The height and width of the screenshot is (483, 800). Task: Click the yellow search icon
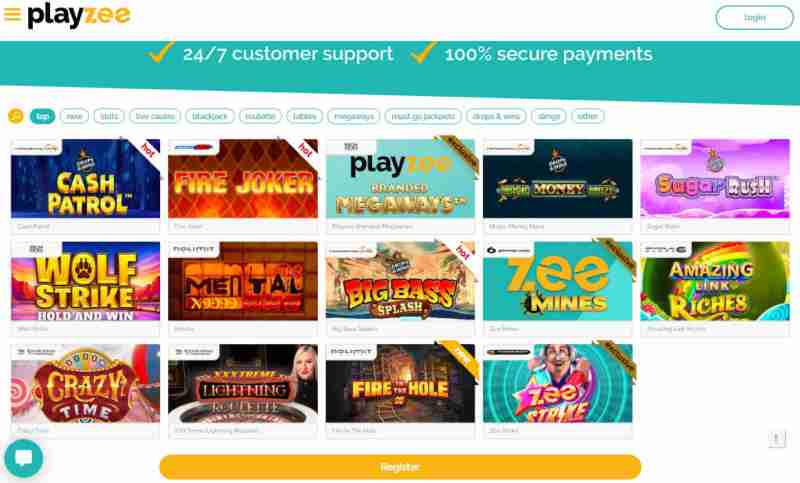(x=16, y=116)
